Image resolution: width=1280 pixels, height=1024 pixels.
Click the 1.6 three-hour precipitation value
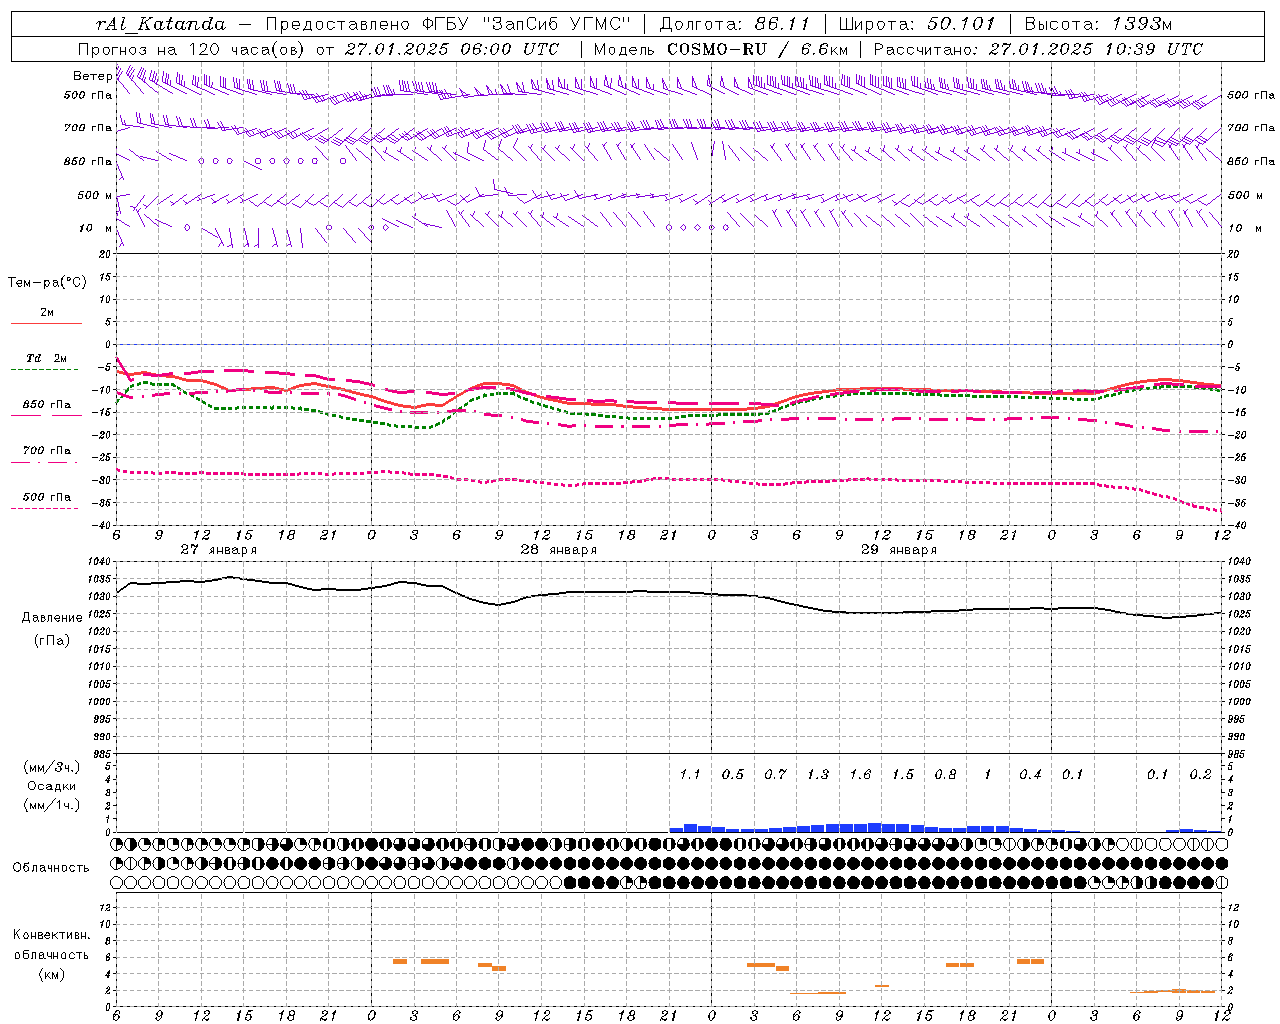[x=861, y=775]
